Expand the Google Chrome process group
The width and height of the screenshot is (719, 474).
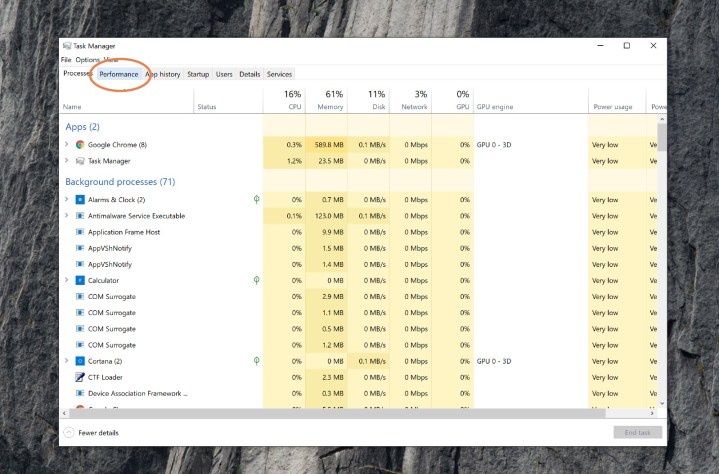click(67, 145)
